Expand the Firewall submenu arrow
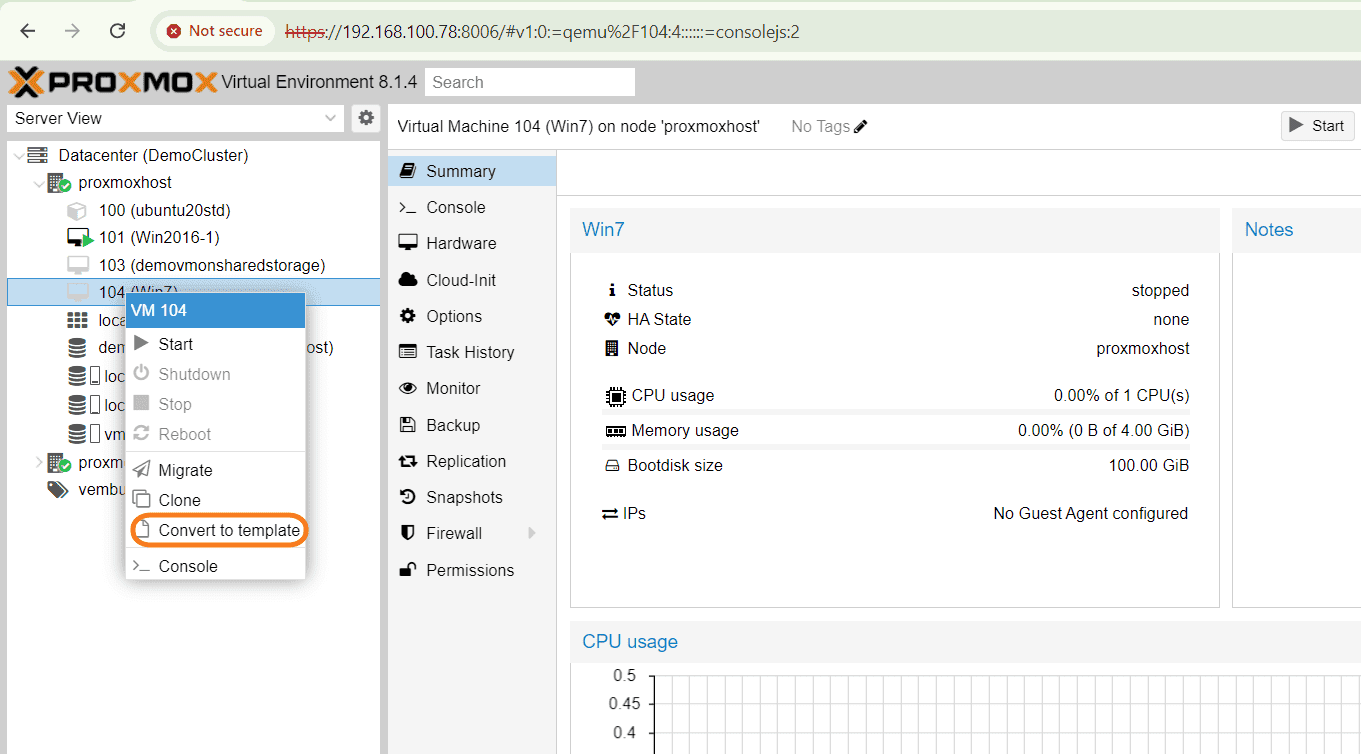 coord(532,533)
